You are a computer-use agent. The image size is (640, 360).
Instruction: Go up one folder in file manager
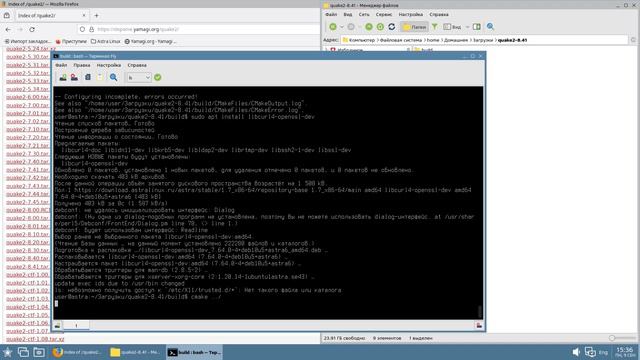pyautogui.click(x=369, y=27)
